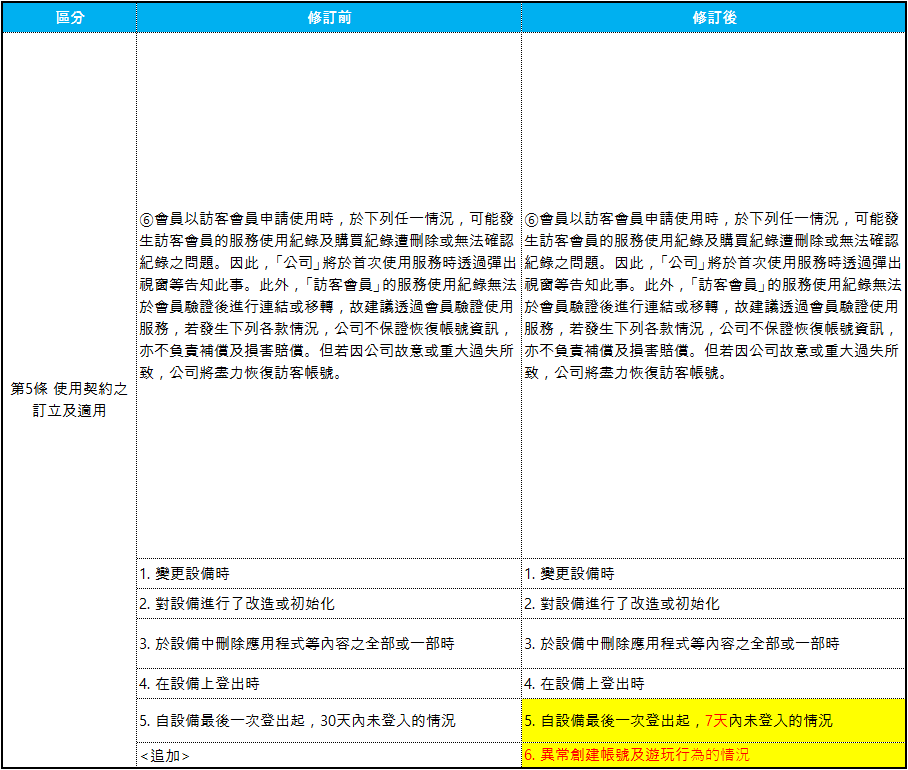Click '4. 在設備上登出時' in the 修訂後 column
The height and width of the screenshot is (770, 908).
pyautogui.click(x=584, y=683)
